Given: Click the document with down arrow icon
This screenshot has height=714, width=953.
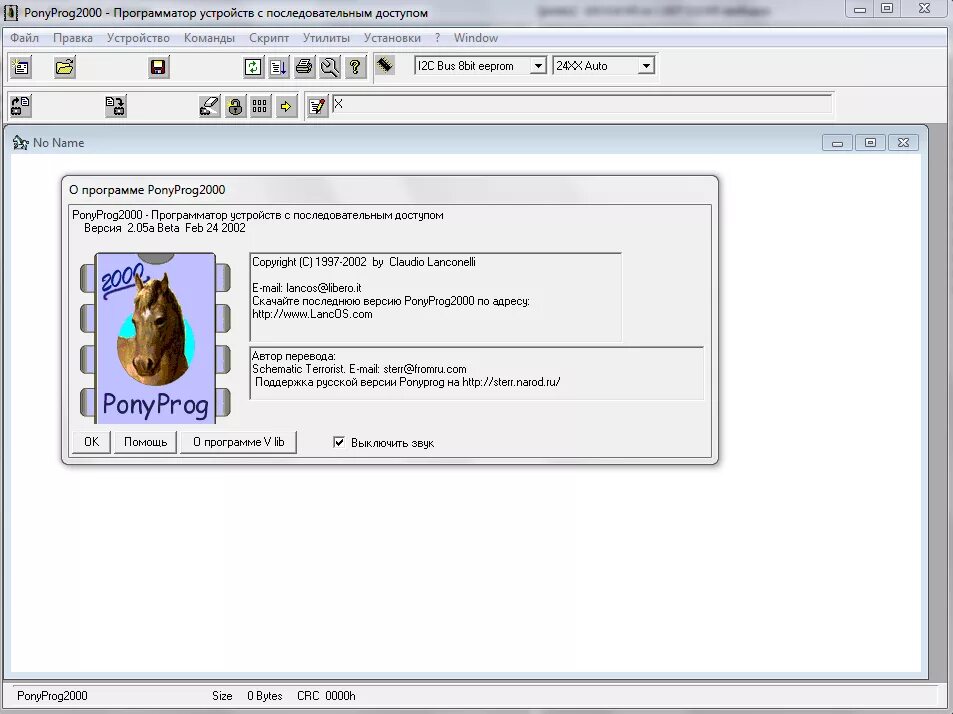Looking at the screenshot, I should point(278,66).
